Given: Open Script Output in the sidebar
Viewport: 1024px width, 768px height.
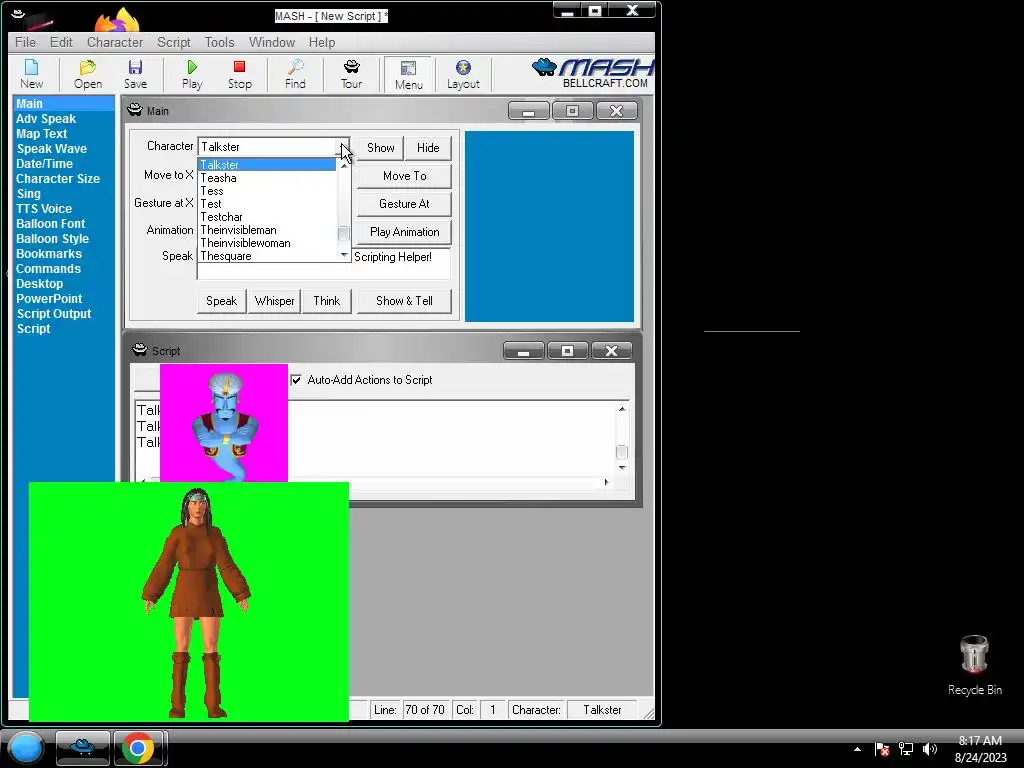Looking at the screenshot, I should coord(54,314).
